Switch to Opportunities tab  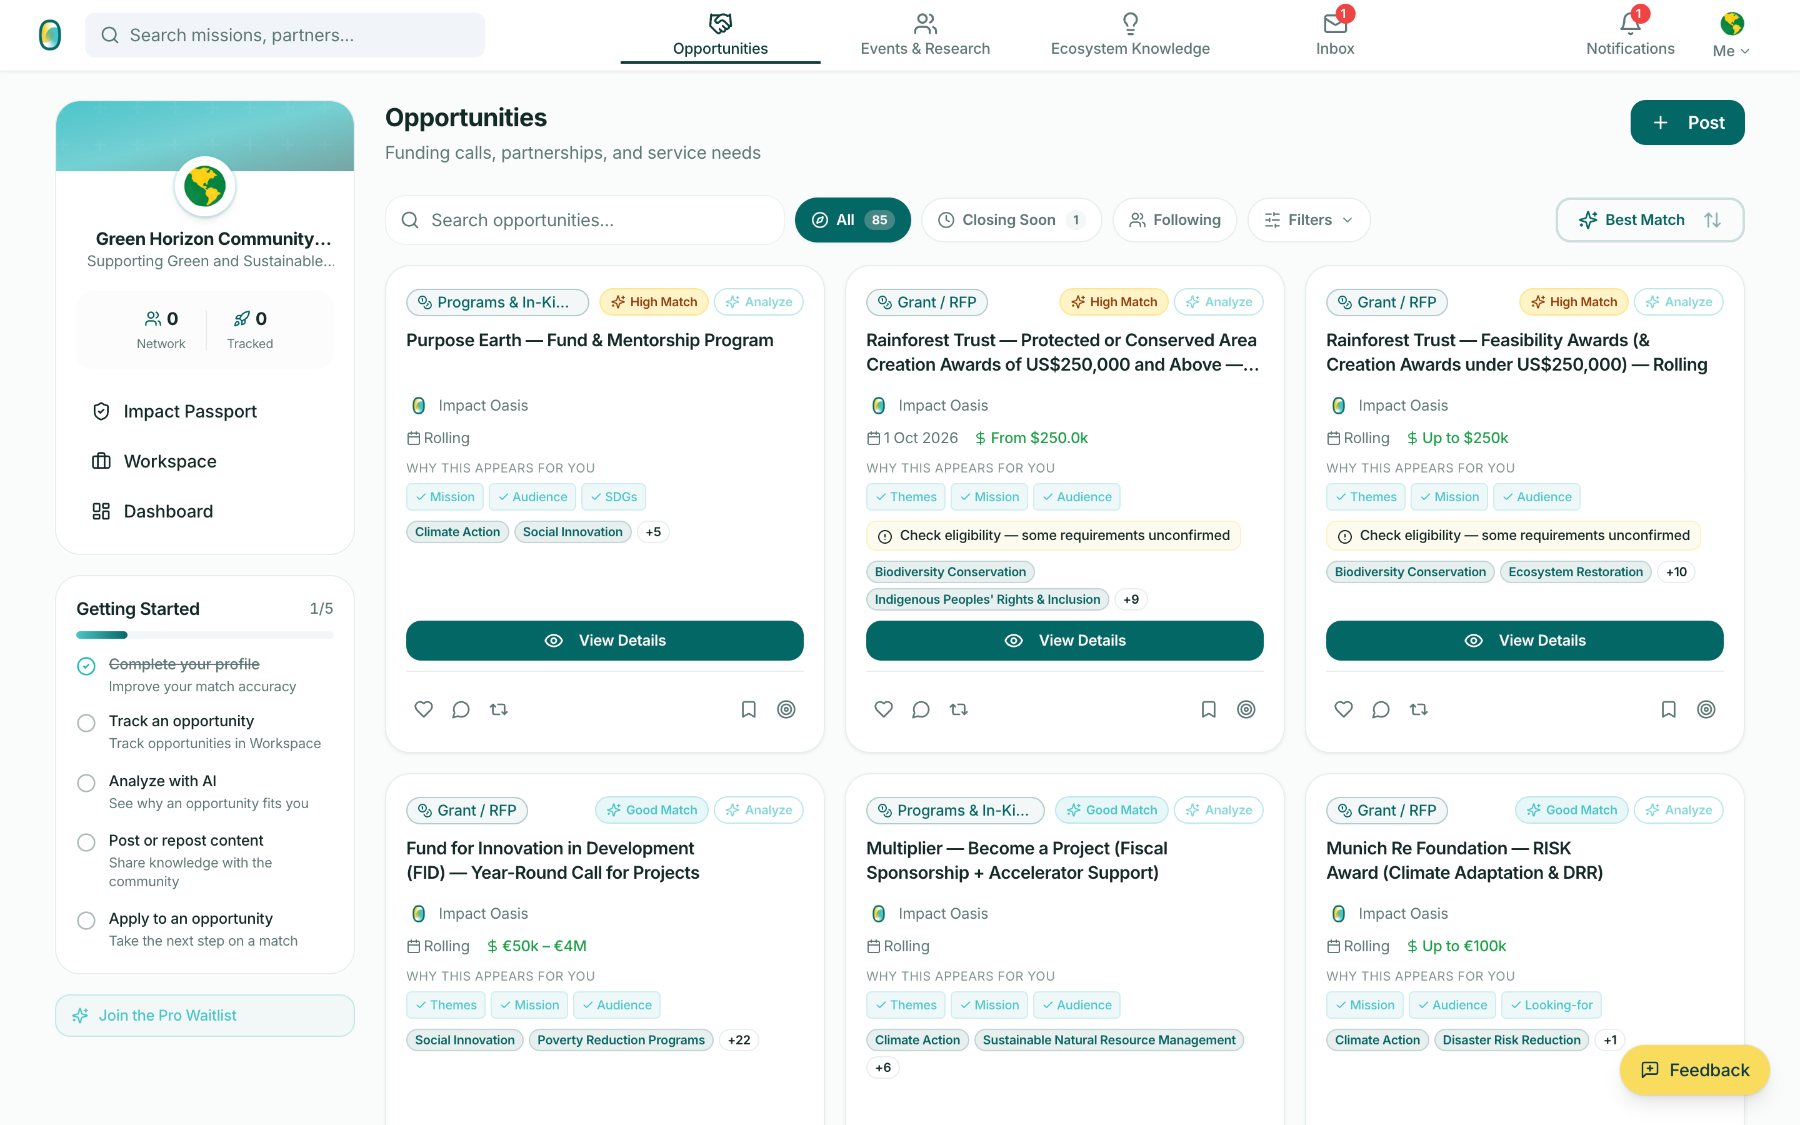(x=720, y=35)
